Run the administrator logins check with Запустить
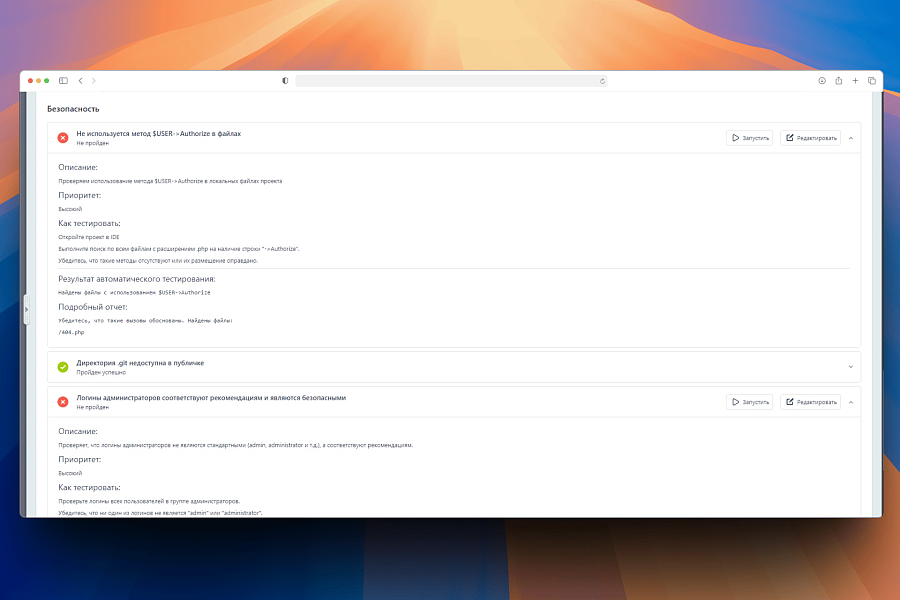 pyautogui.click(x=750, y=402)
